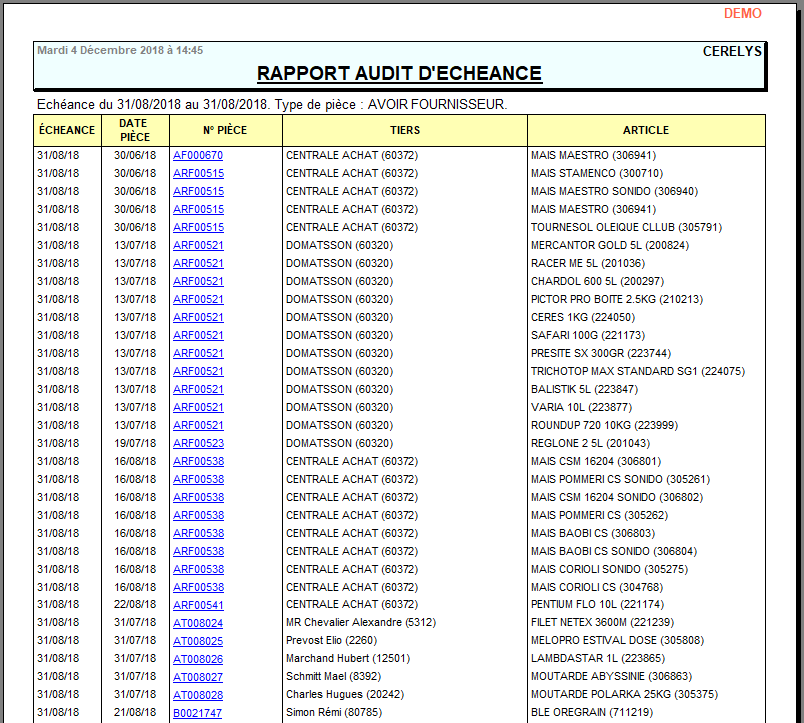Open AT008024 link for MR Chevalier Alexandre
804x723 pixels.
pos(198,623)
